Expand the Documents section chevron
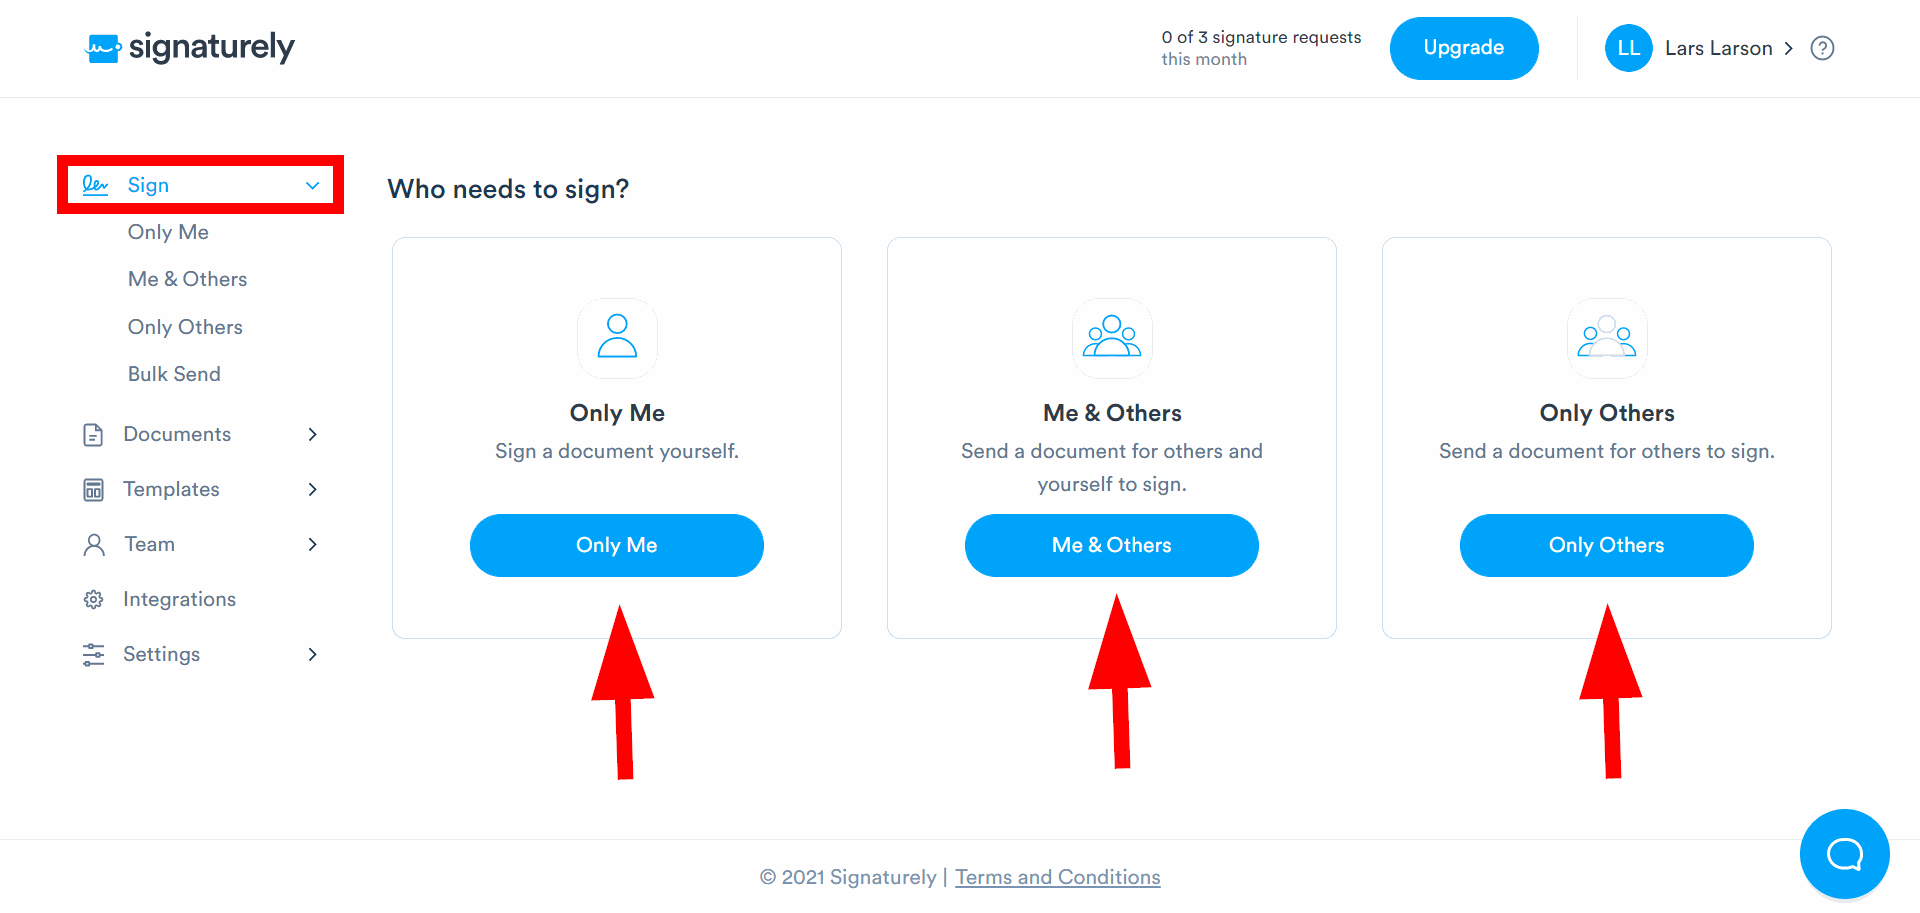 pyautogui.click(x=313, y=434)
